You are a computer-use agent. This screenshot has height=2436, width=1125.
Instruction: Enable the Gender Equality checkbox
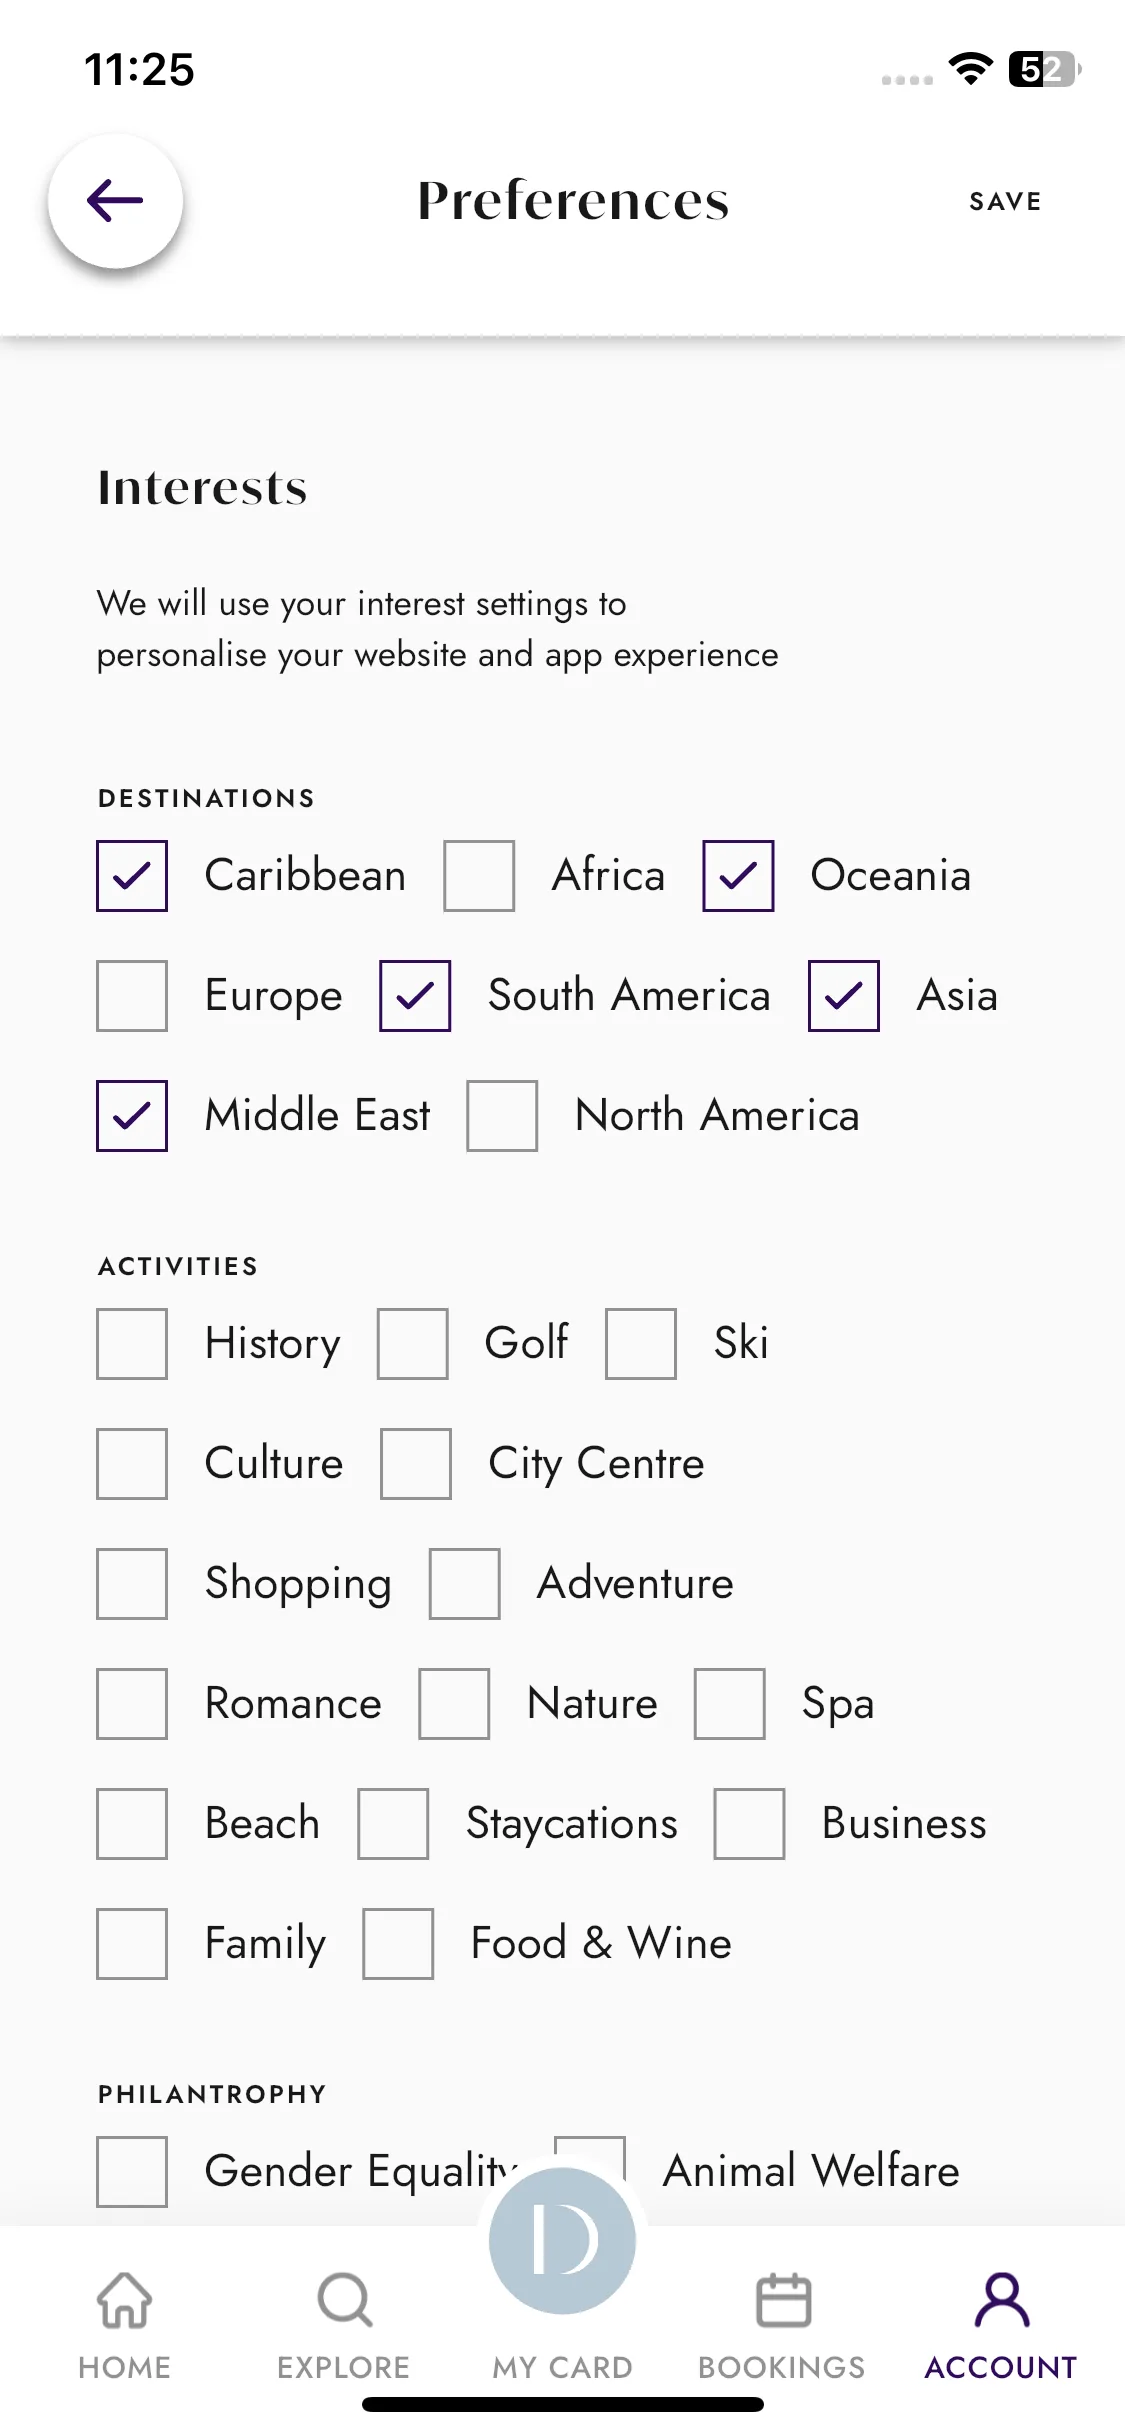click(x=132, y=2172)
